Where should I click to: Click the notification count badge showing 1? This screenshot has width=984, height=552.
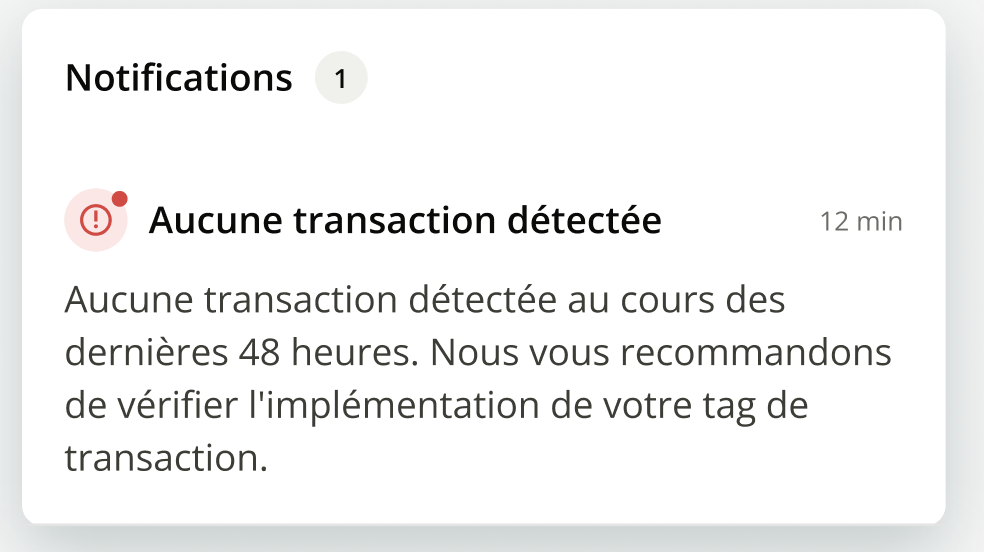coord(340,79)
